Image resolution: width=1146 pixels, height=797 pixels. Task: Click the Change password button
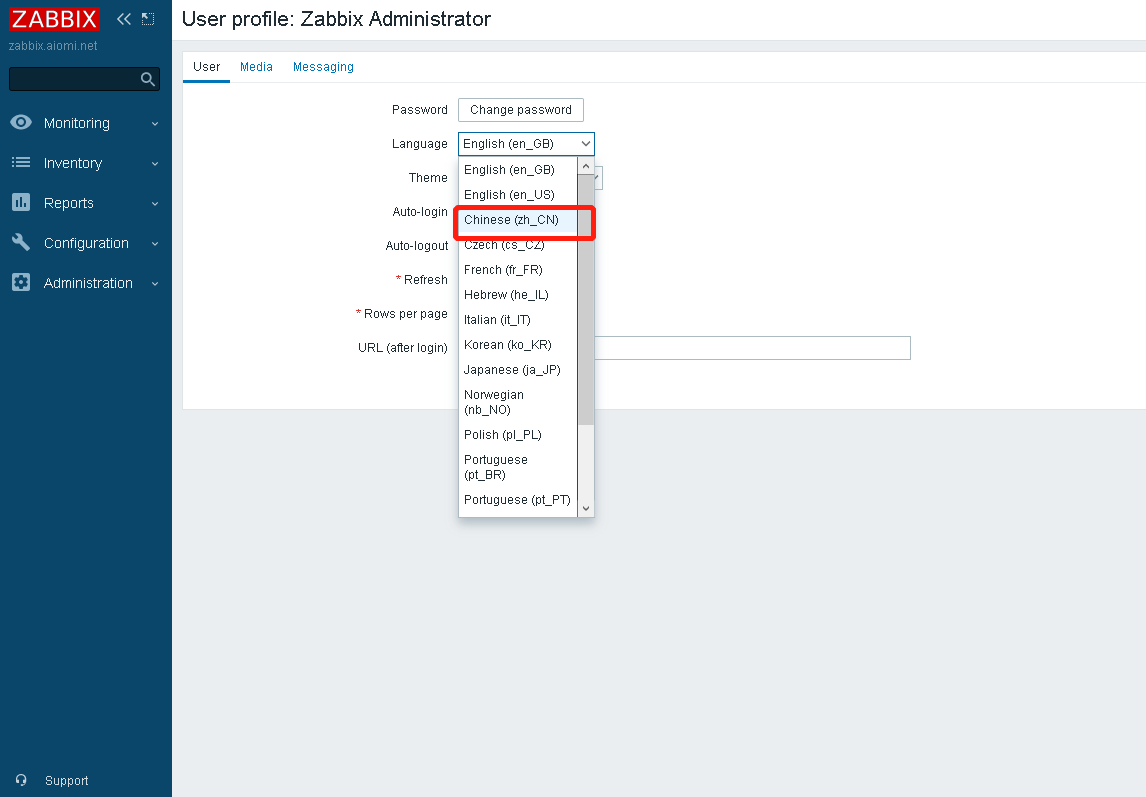click(x=520, y=110)
